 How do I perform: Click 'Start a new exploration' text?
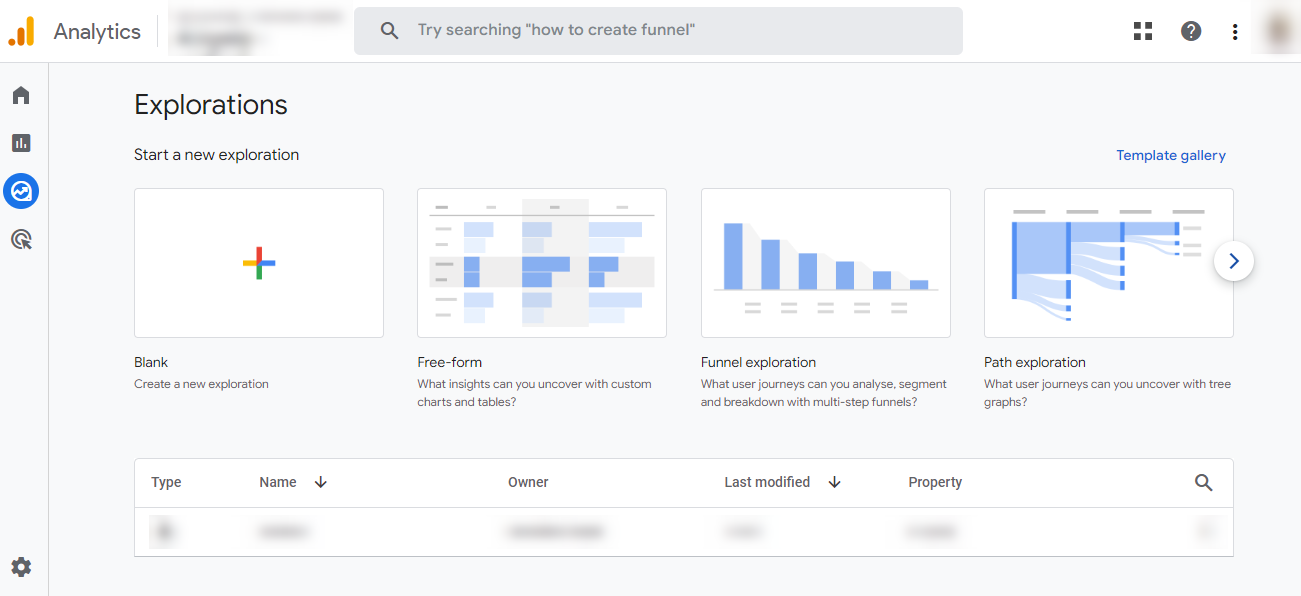pyautogui.click(x=217, y=155)
